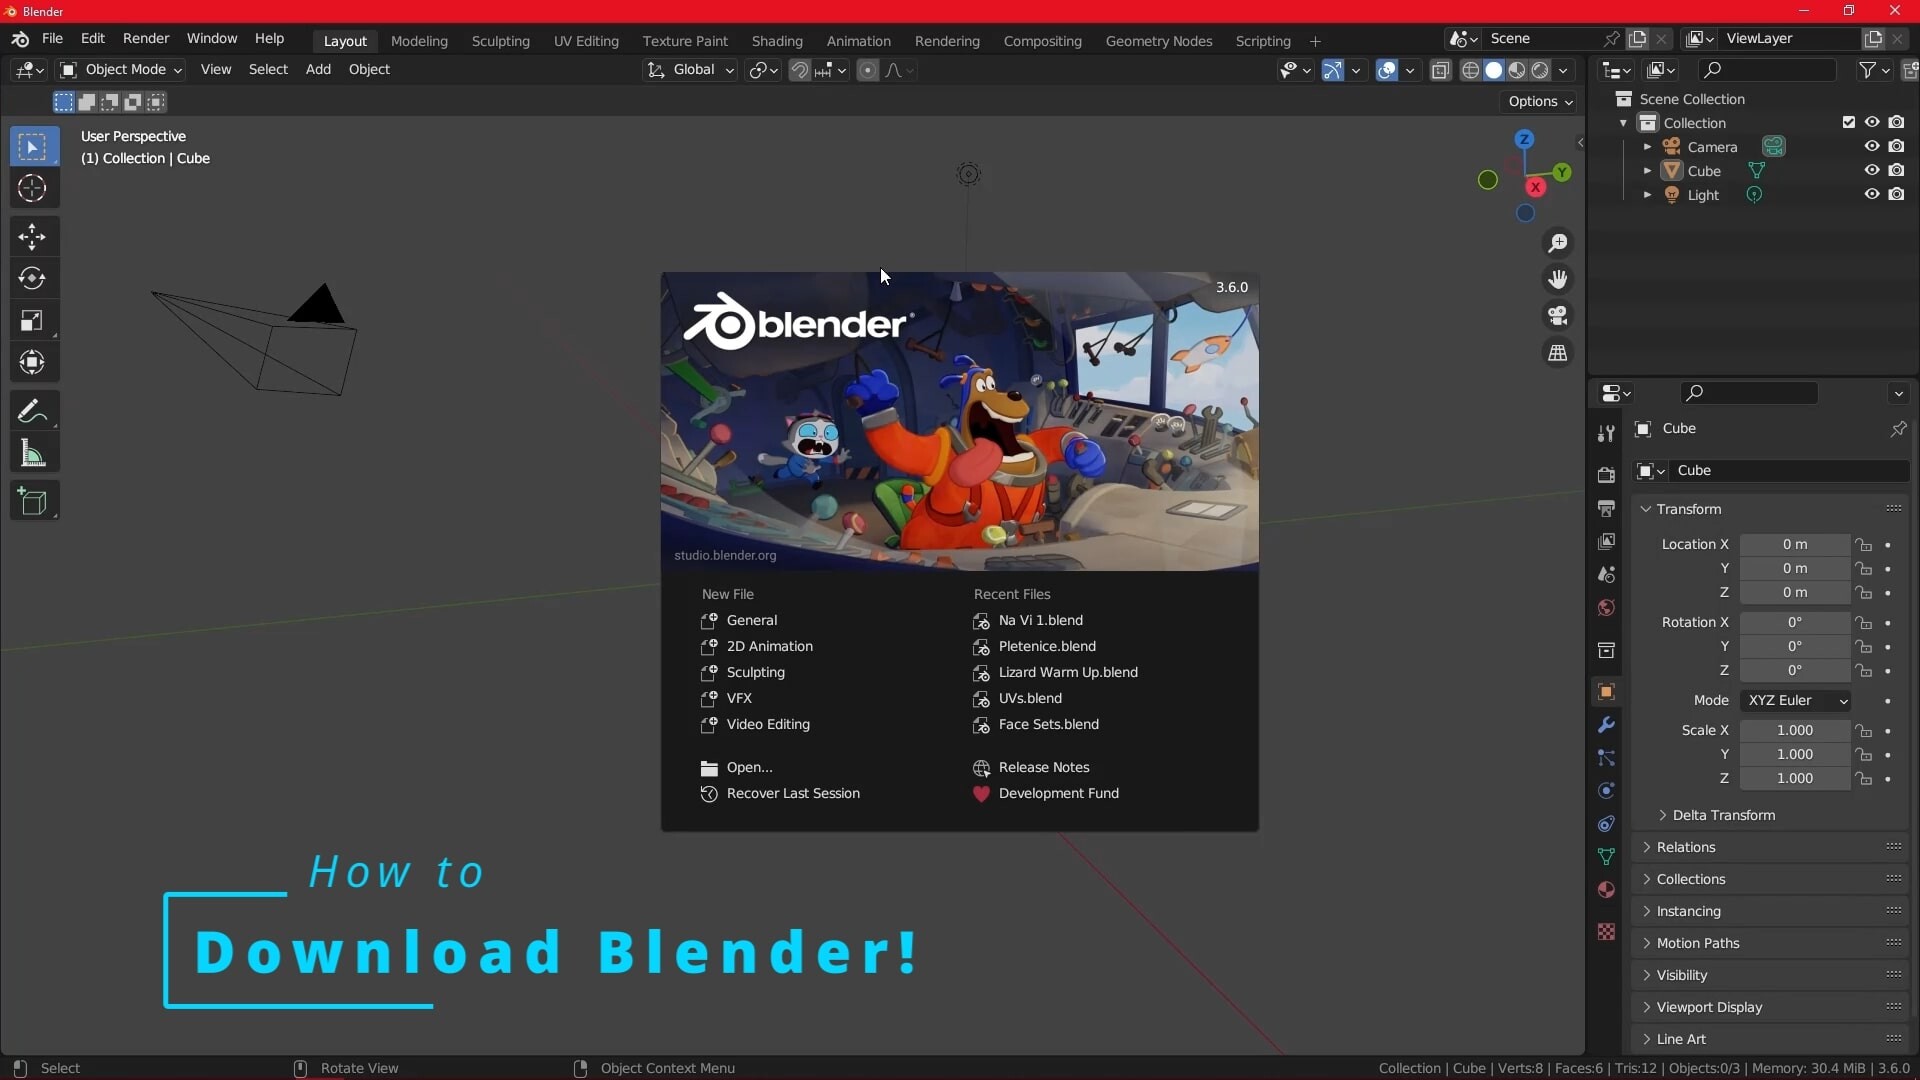Switch to the UV Editing workspace tab

click(x=587, y=41)
